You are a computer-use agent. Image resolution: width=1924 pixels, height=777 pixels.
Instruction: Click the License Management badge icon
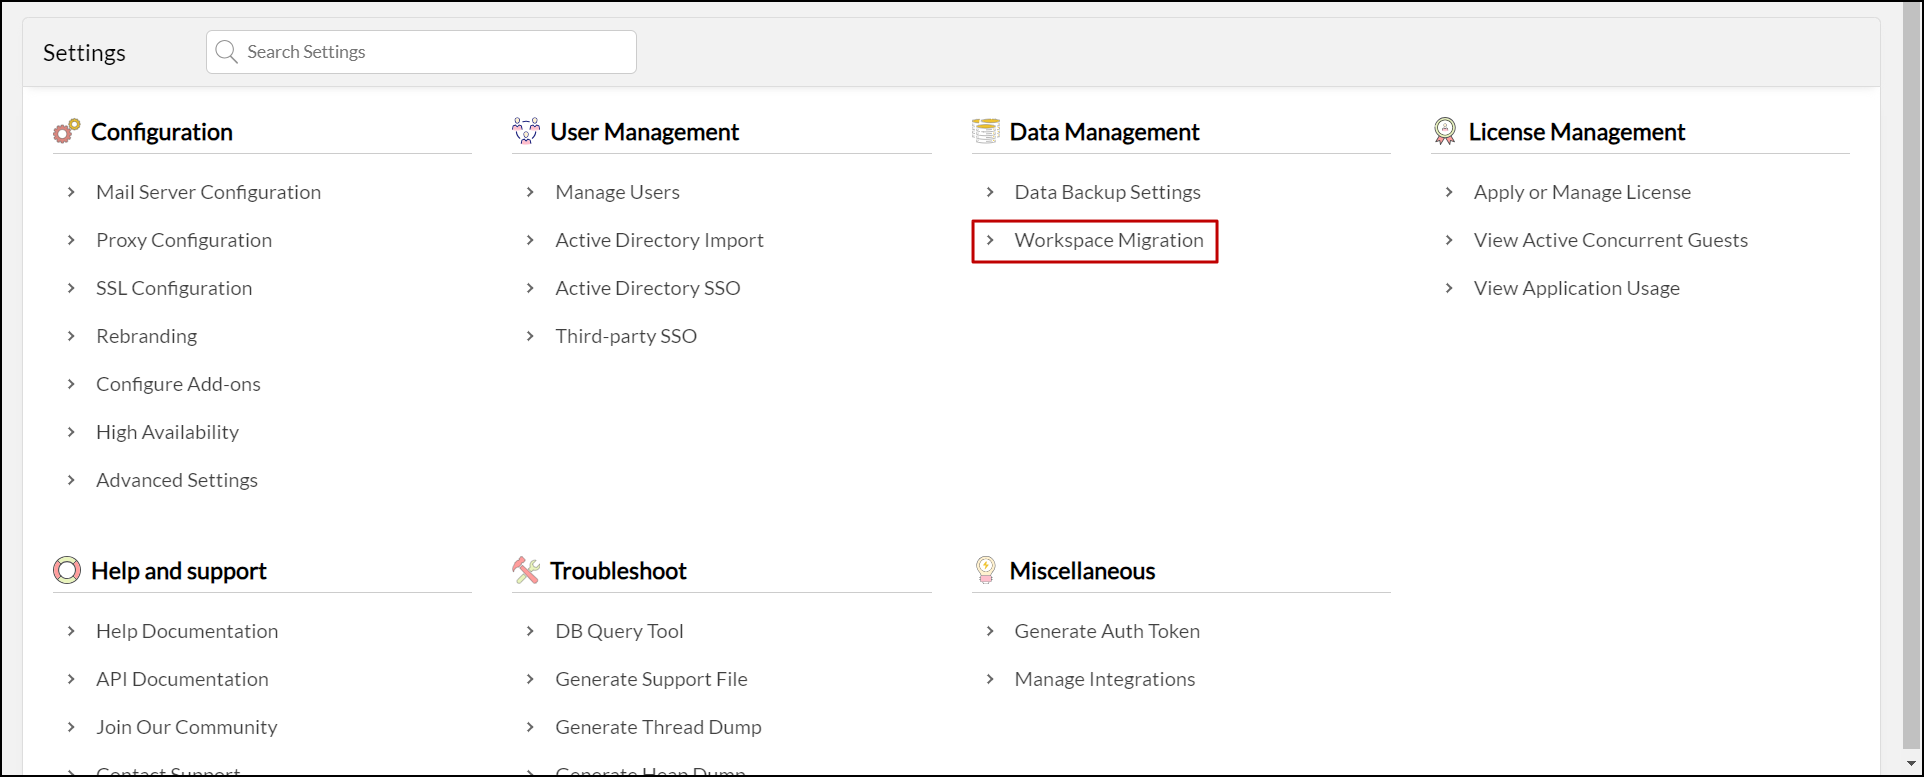(1445, 131)
